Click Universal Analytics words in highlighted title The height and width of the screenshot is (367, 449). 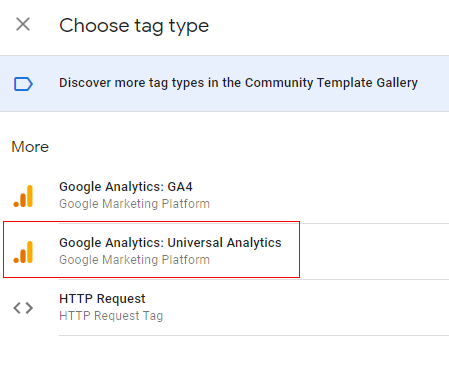pos(224,243)
